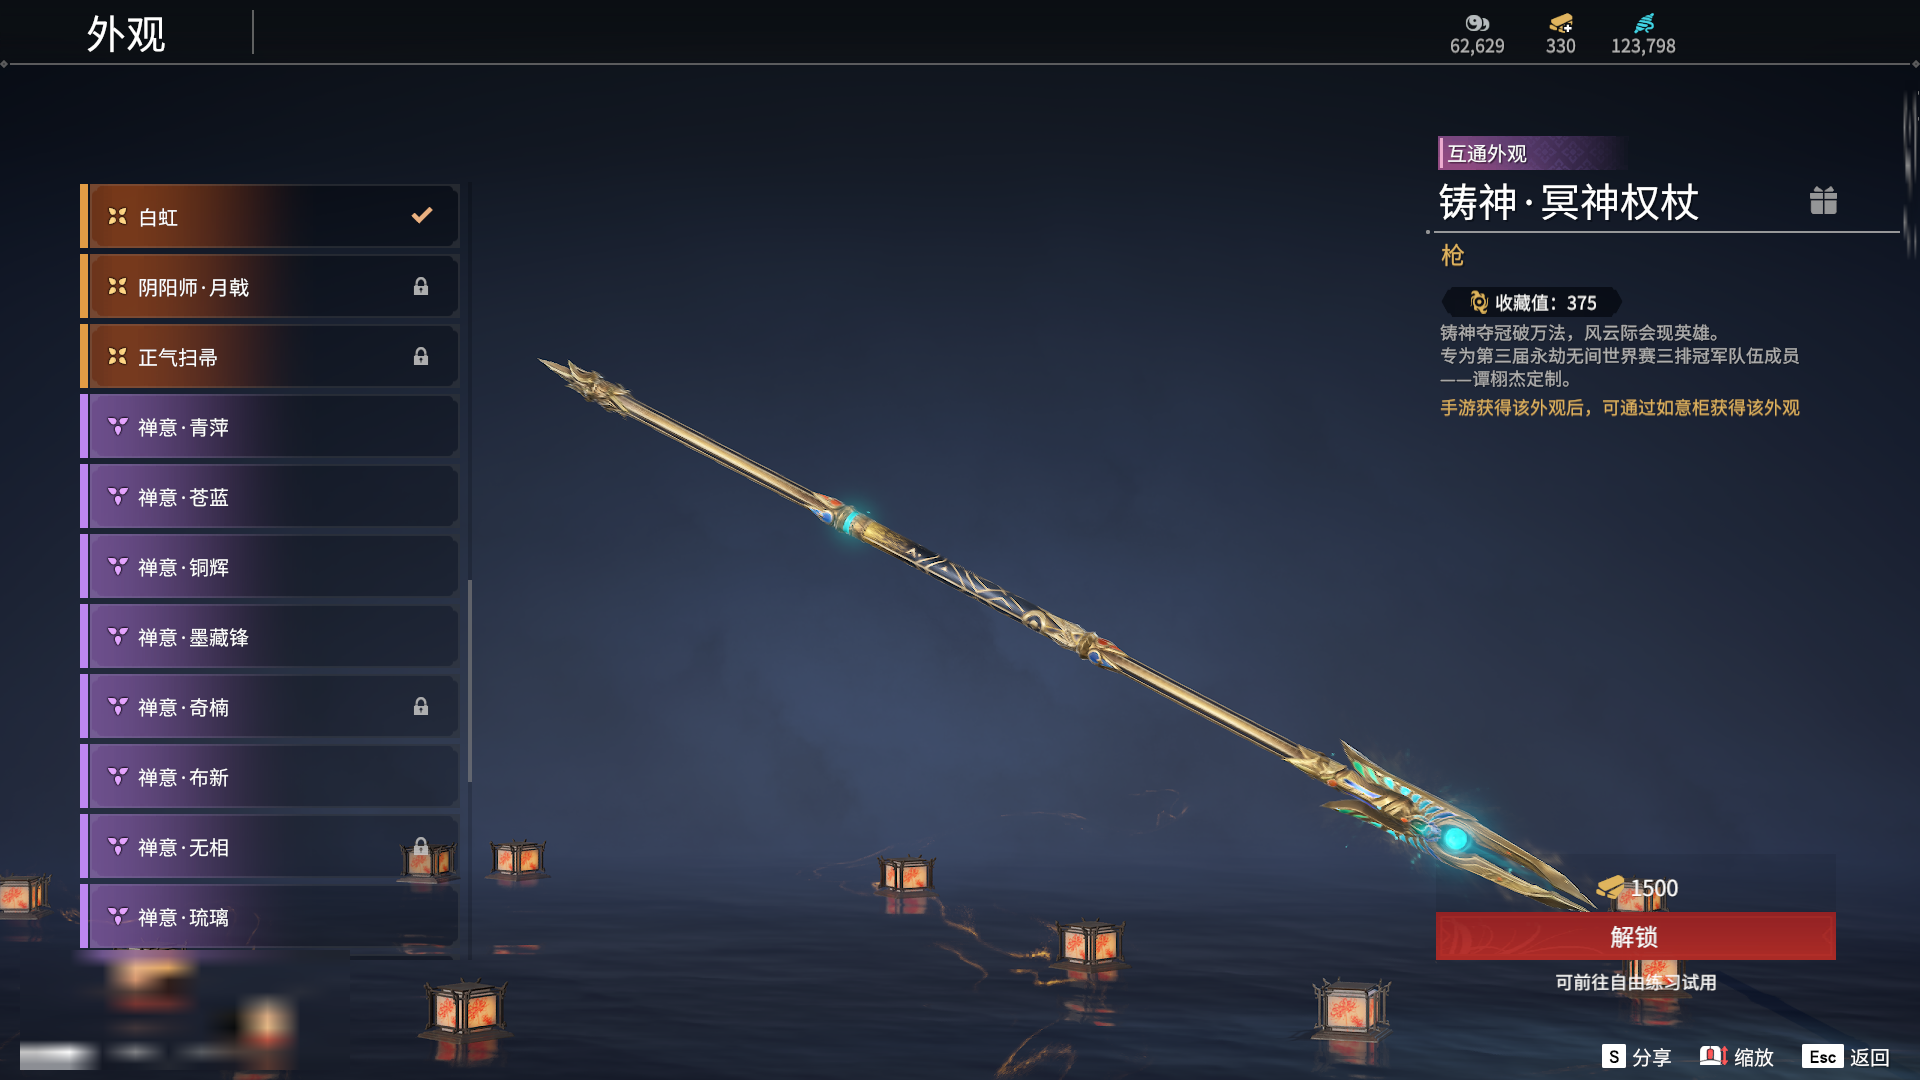Open the 外观 tab header
This screenshot has width=1920, height=1080.
click(126, 34)
